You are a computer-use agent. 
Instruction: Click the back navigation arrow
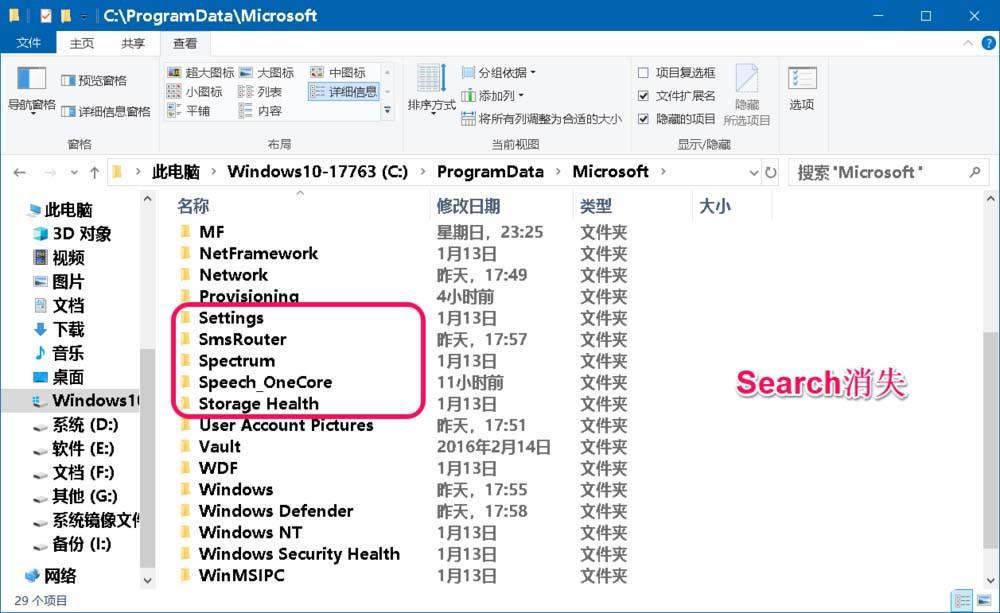[20, 171]
